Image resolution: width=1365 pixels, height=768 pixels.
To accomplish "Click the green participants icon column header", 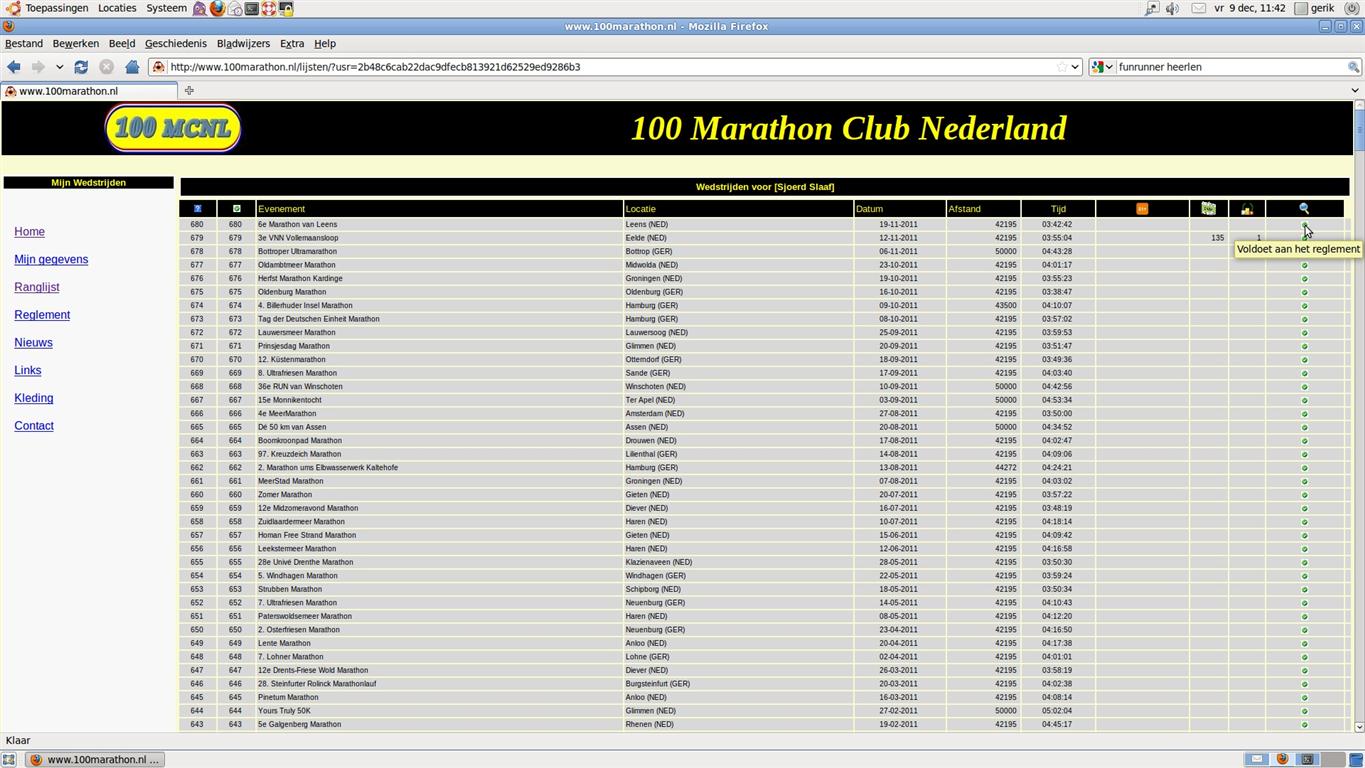I will 1209,209.
